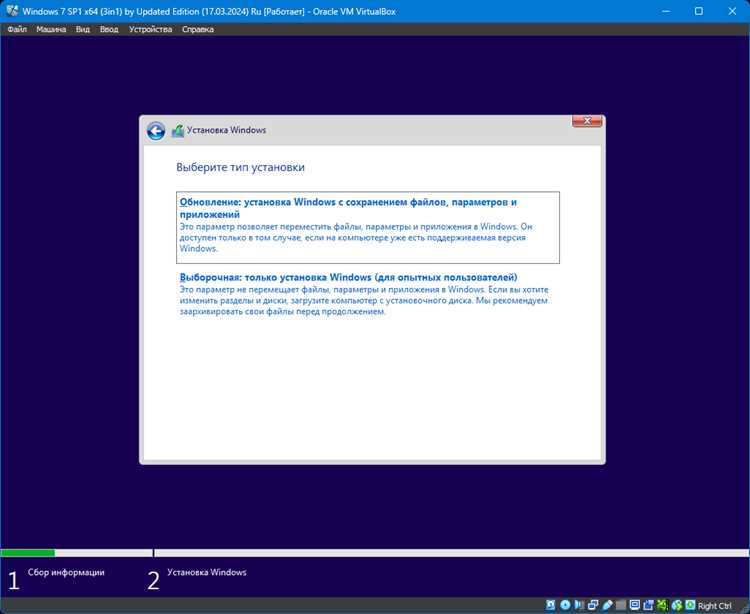Click the Сбор информации step label
The height and width of the screenshot is (614, 750).
[66, 572]
